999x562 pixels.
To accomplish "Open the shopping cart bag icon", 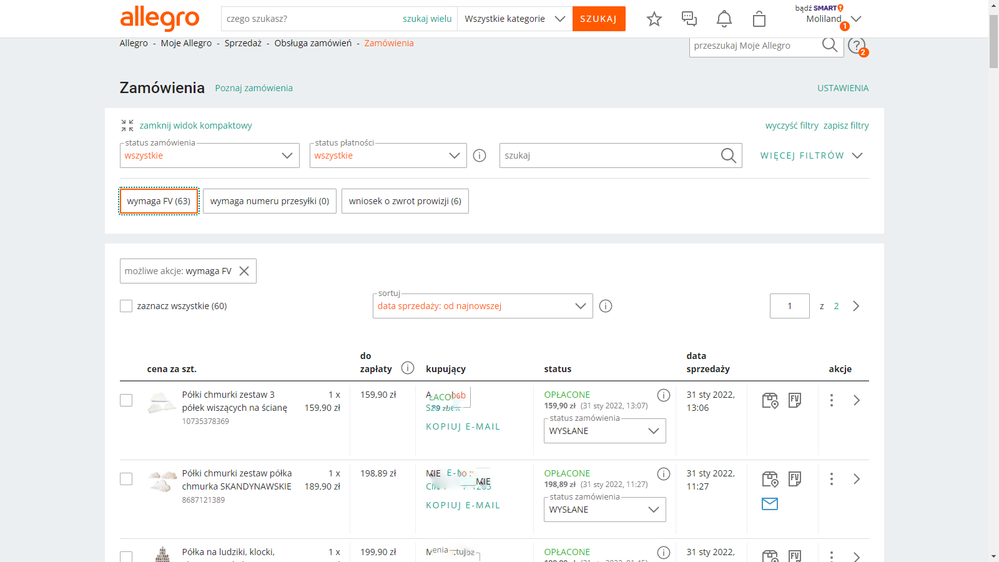I will tap(759, 19).
